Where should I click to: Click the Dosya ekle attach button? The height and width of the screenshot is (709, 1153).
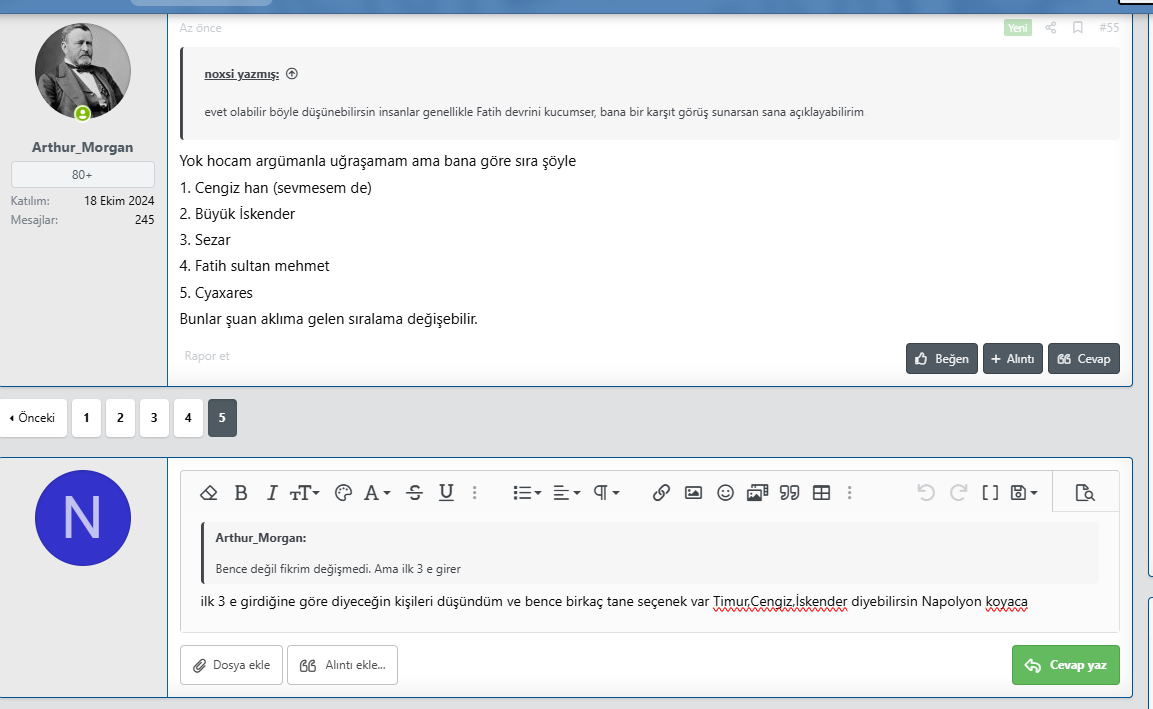point(231,665)
